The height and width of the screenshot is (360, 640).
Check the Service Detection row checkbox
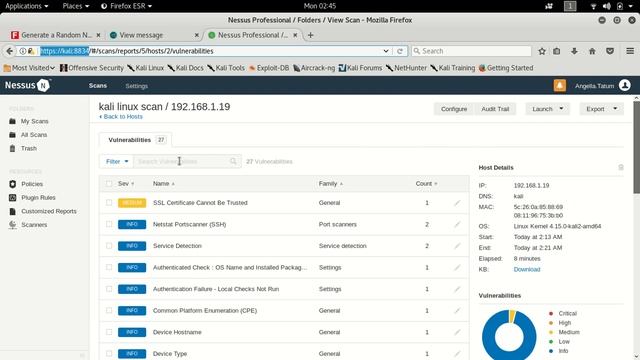pyautogui.click(x=109, y=246)
